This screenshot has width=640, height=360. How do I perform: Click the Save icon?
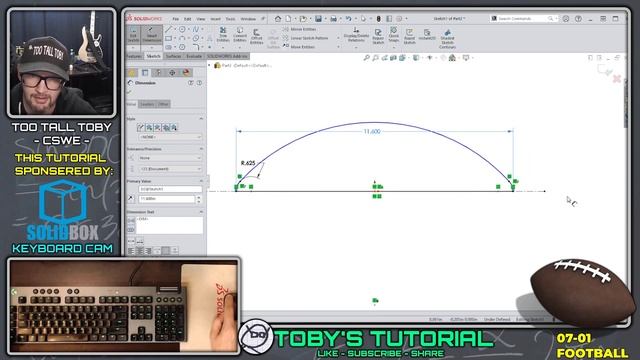318,19
